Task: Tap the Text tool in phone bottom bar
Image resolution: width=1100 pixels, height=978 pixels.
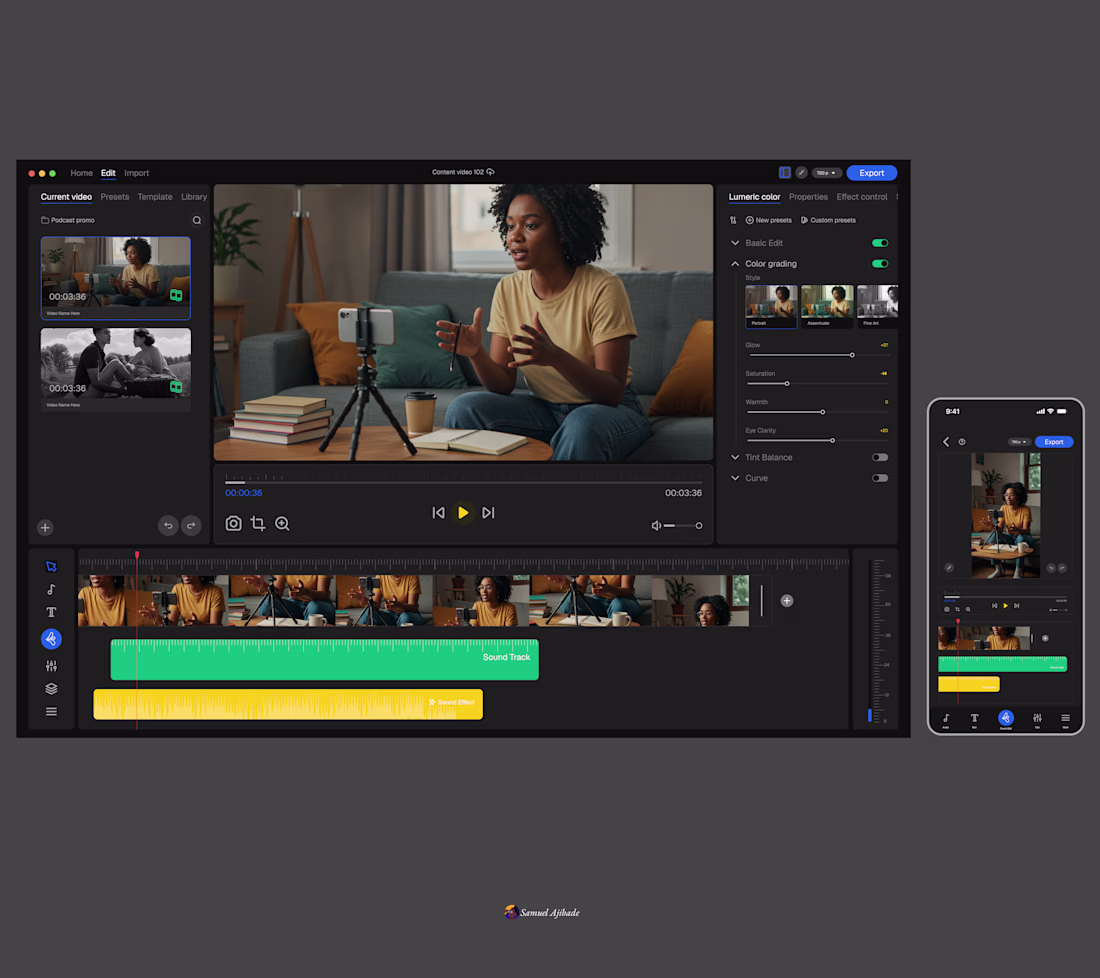Action: 974,718
